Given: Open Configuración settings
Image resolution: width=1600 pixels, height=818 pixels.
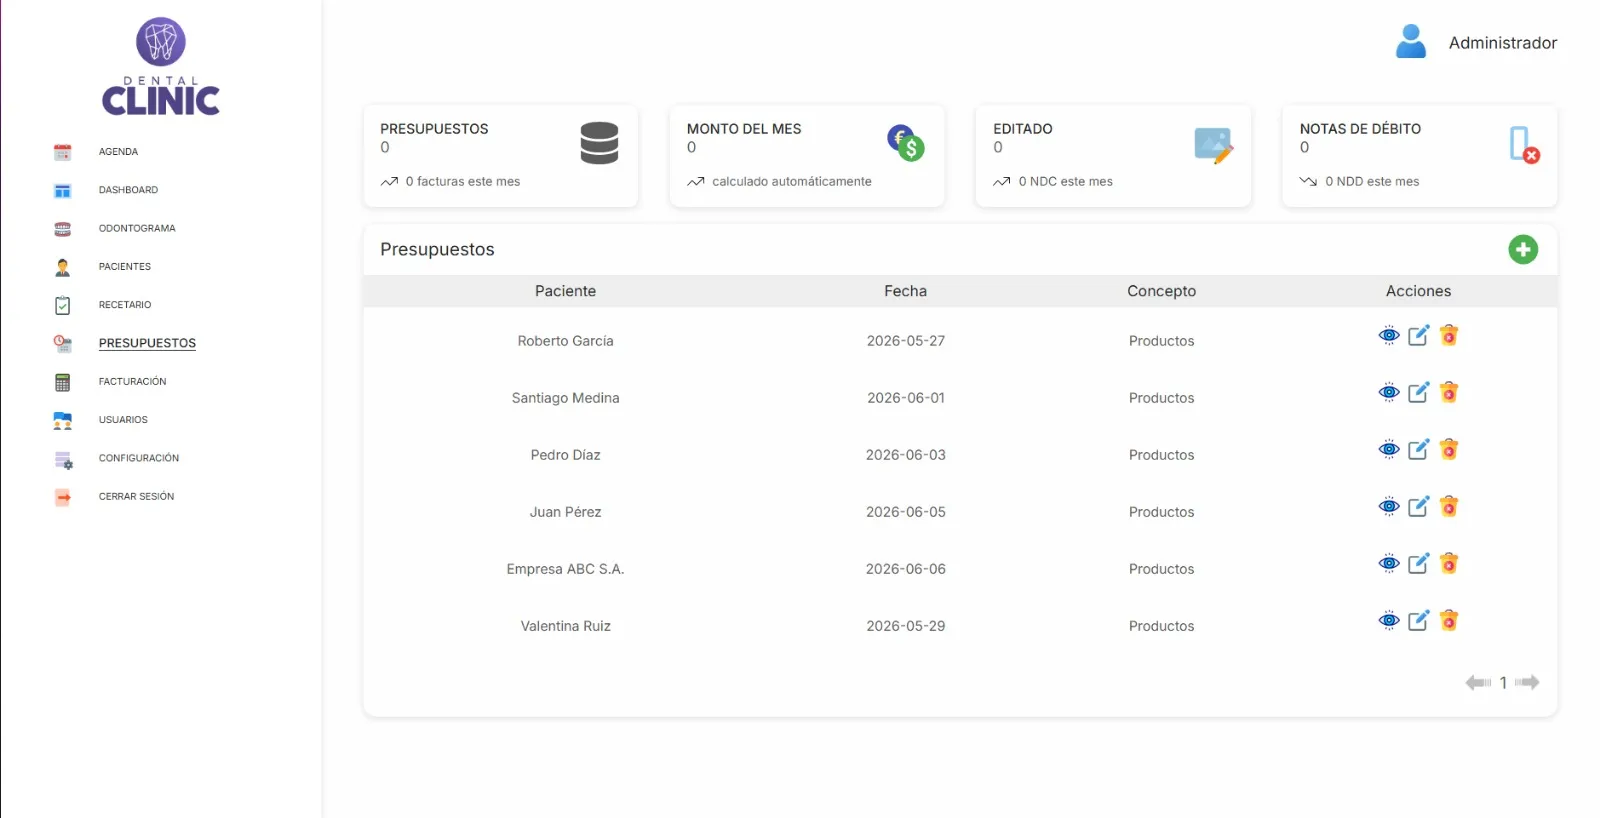Looking at the screenshot, I should (139, 458).
